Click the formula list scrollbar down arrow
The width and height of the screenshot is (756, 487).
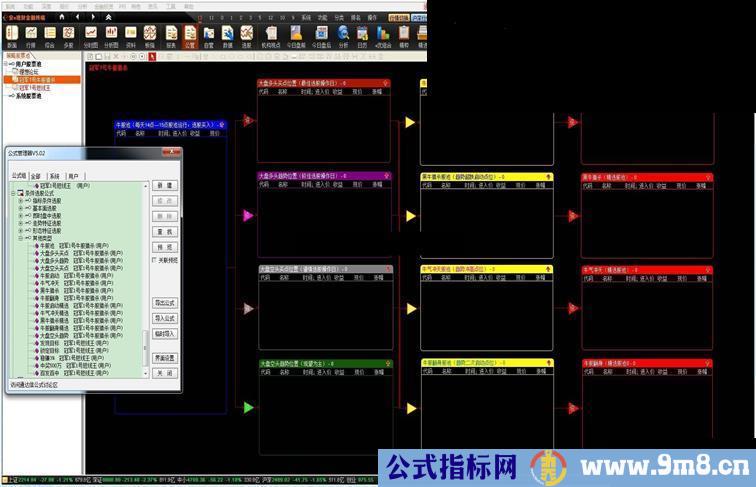click(x=146, y=374)
